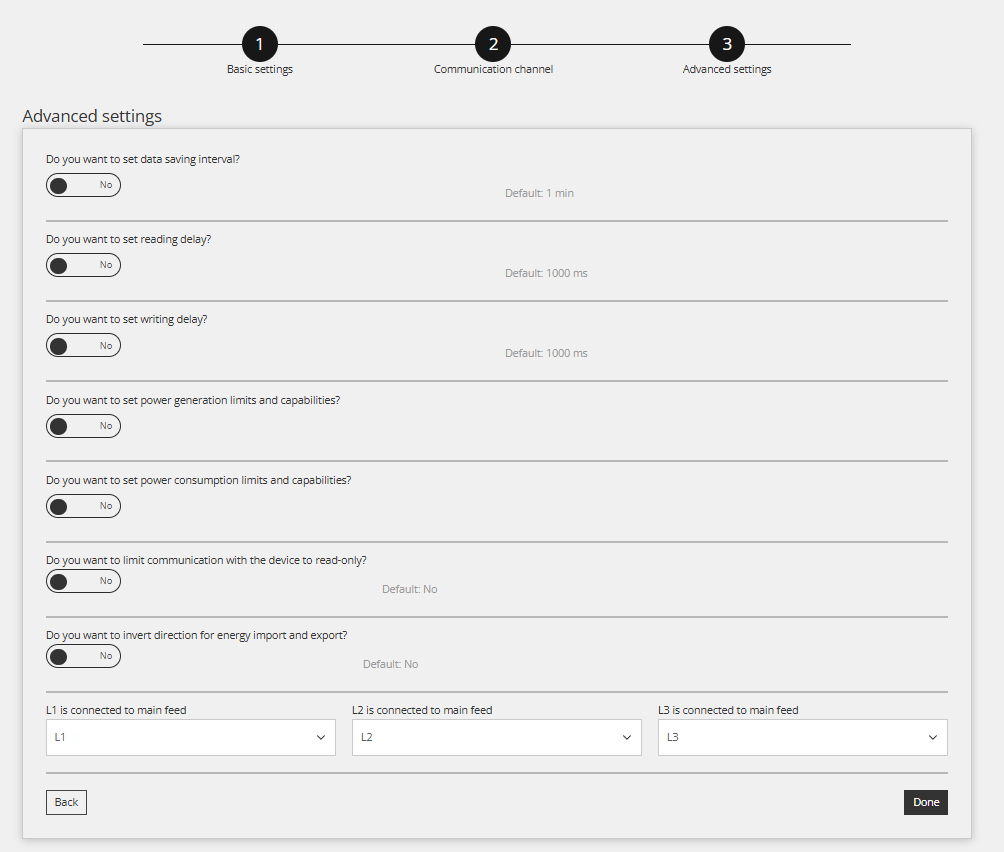Screen dimensions: 1004x852
Task: Open the L2 main feed dropdown
Action: click(496, 738)
